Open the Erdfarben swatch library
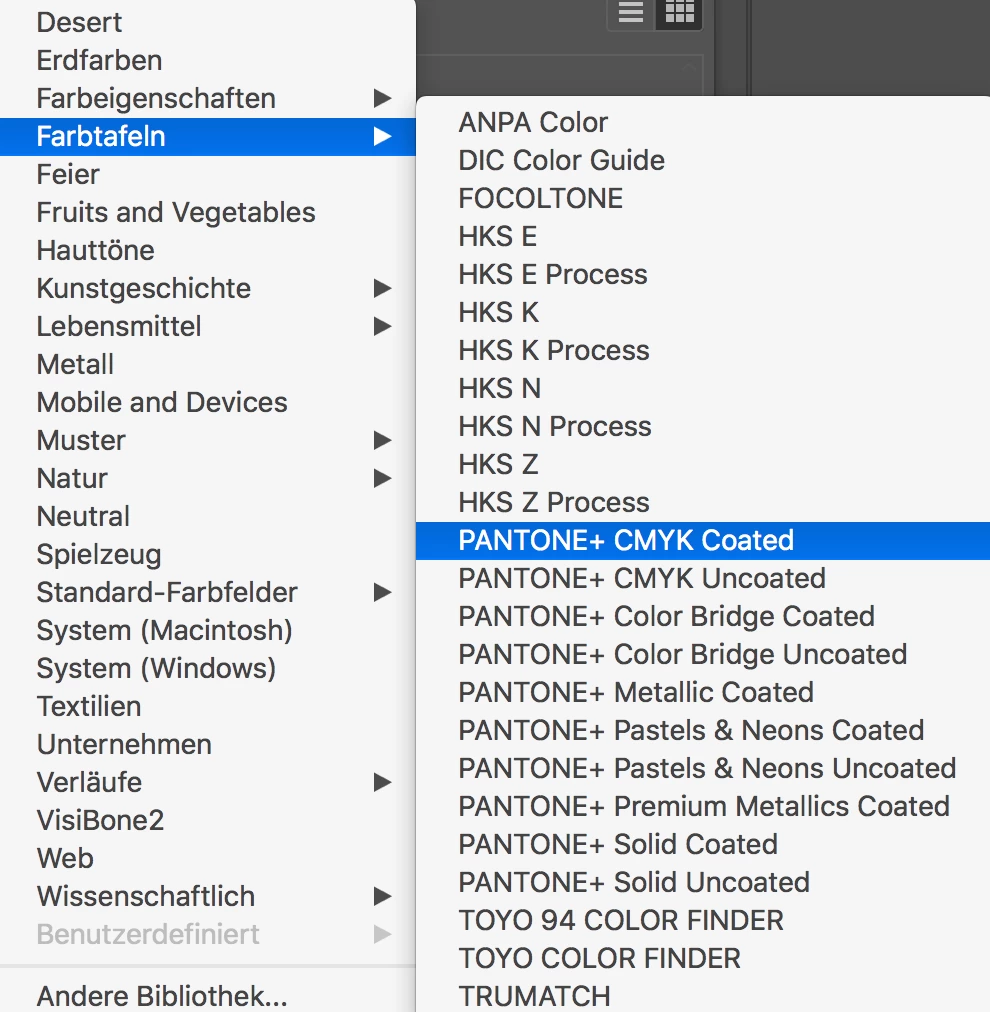This screenshot has height=1012, width=990. [208, 61]
